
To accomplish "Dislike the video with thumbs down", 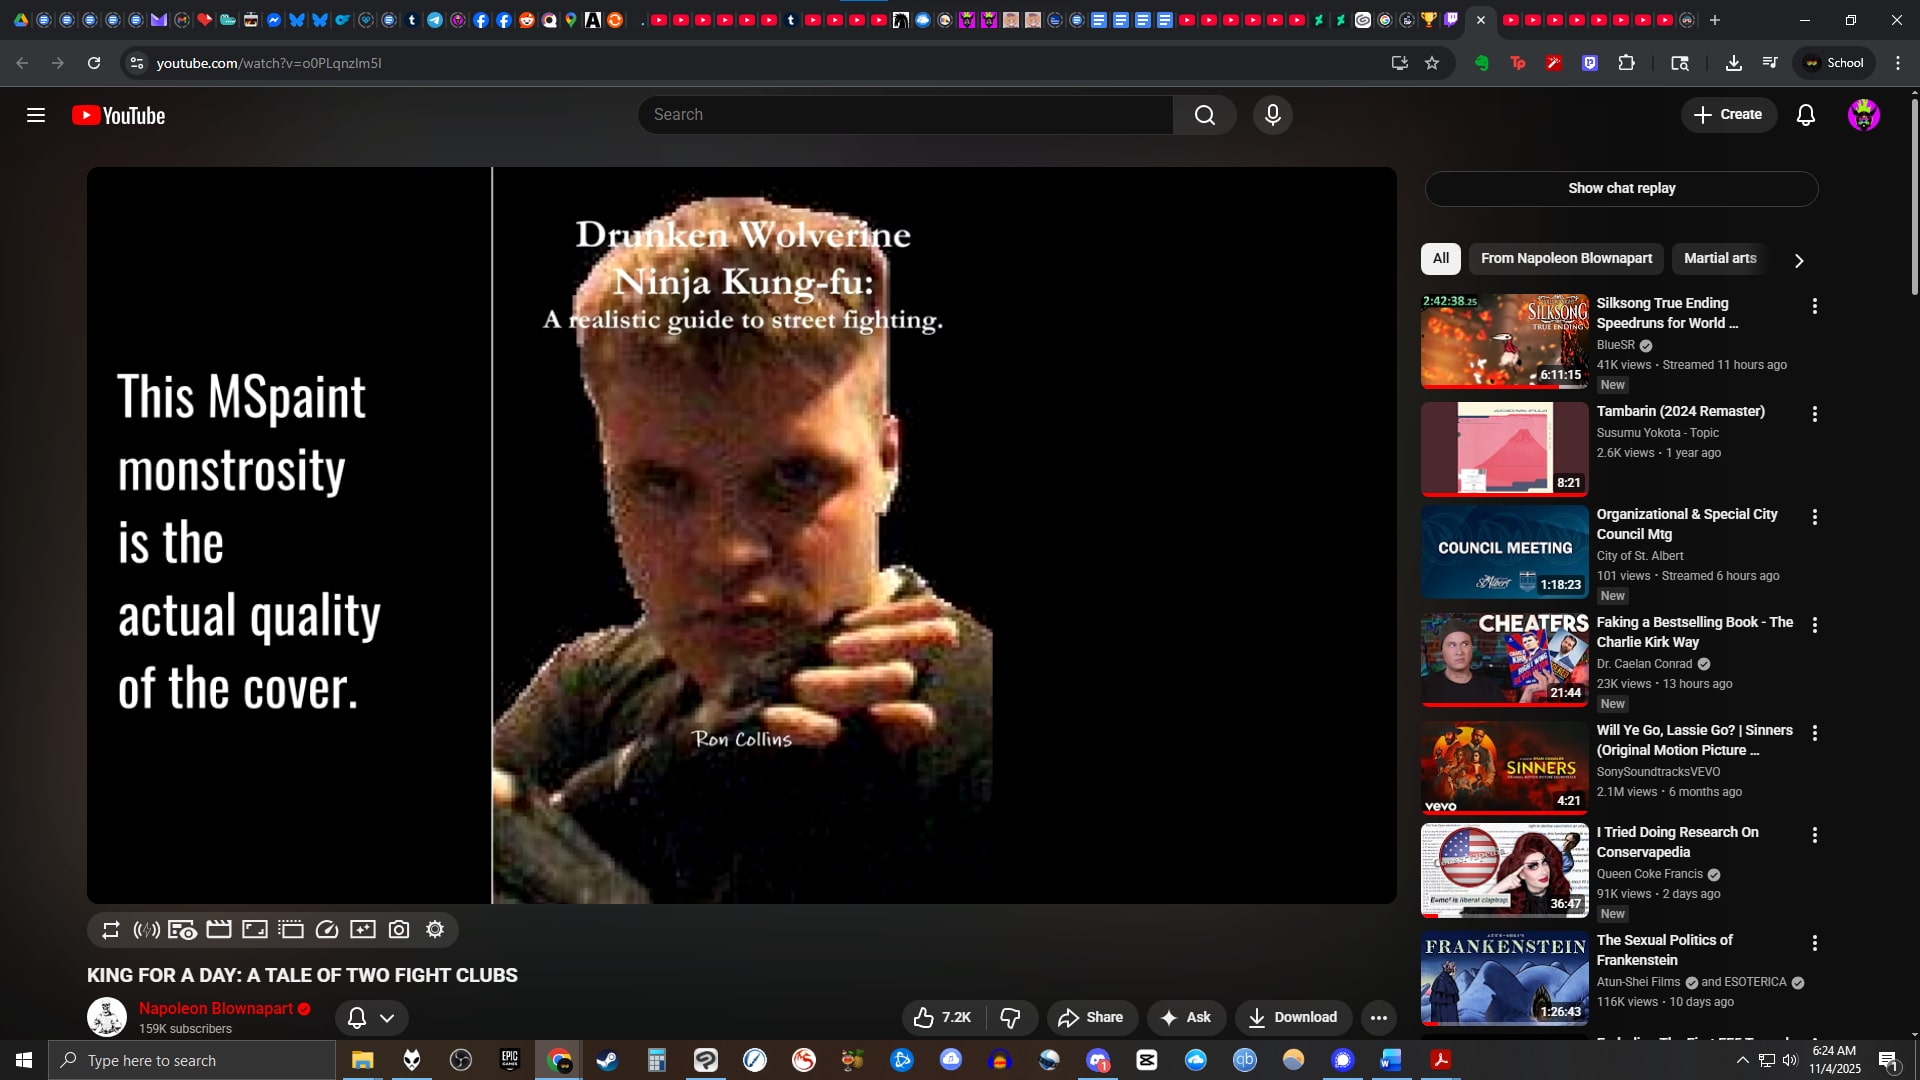I will coord(1011,1017).
